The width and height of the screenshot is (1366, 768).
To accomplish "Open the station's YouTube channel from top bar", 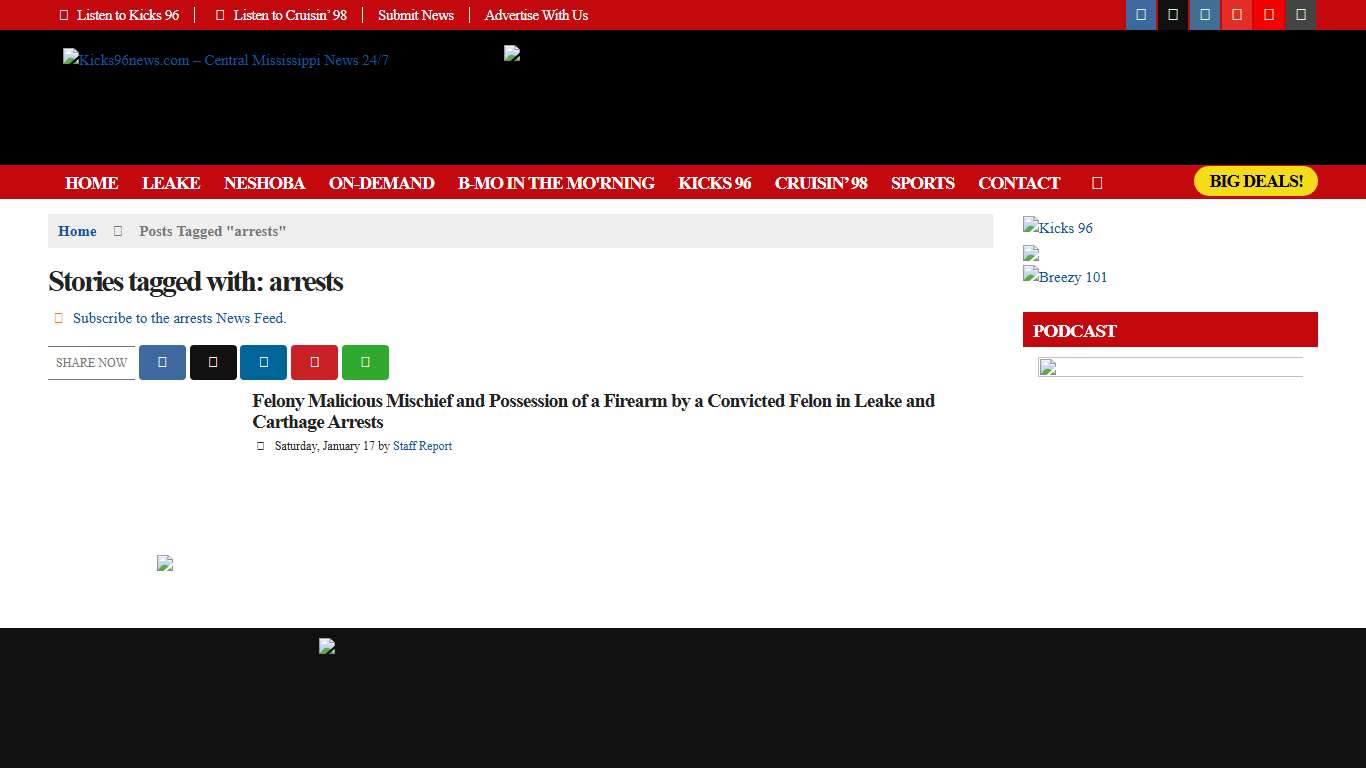I will pos(1269,14).
